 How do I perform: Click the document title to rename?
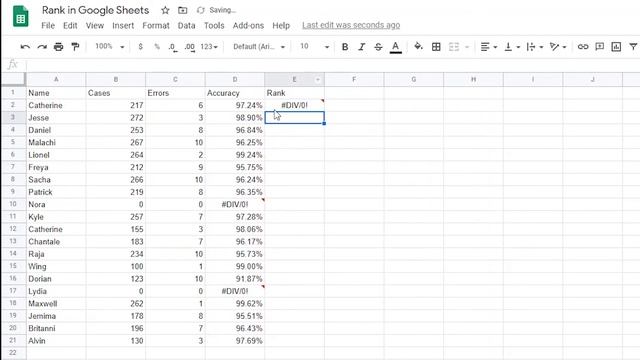pos(96,10)
